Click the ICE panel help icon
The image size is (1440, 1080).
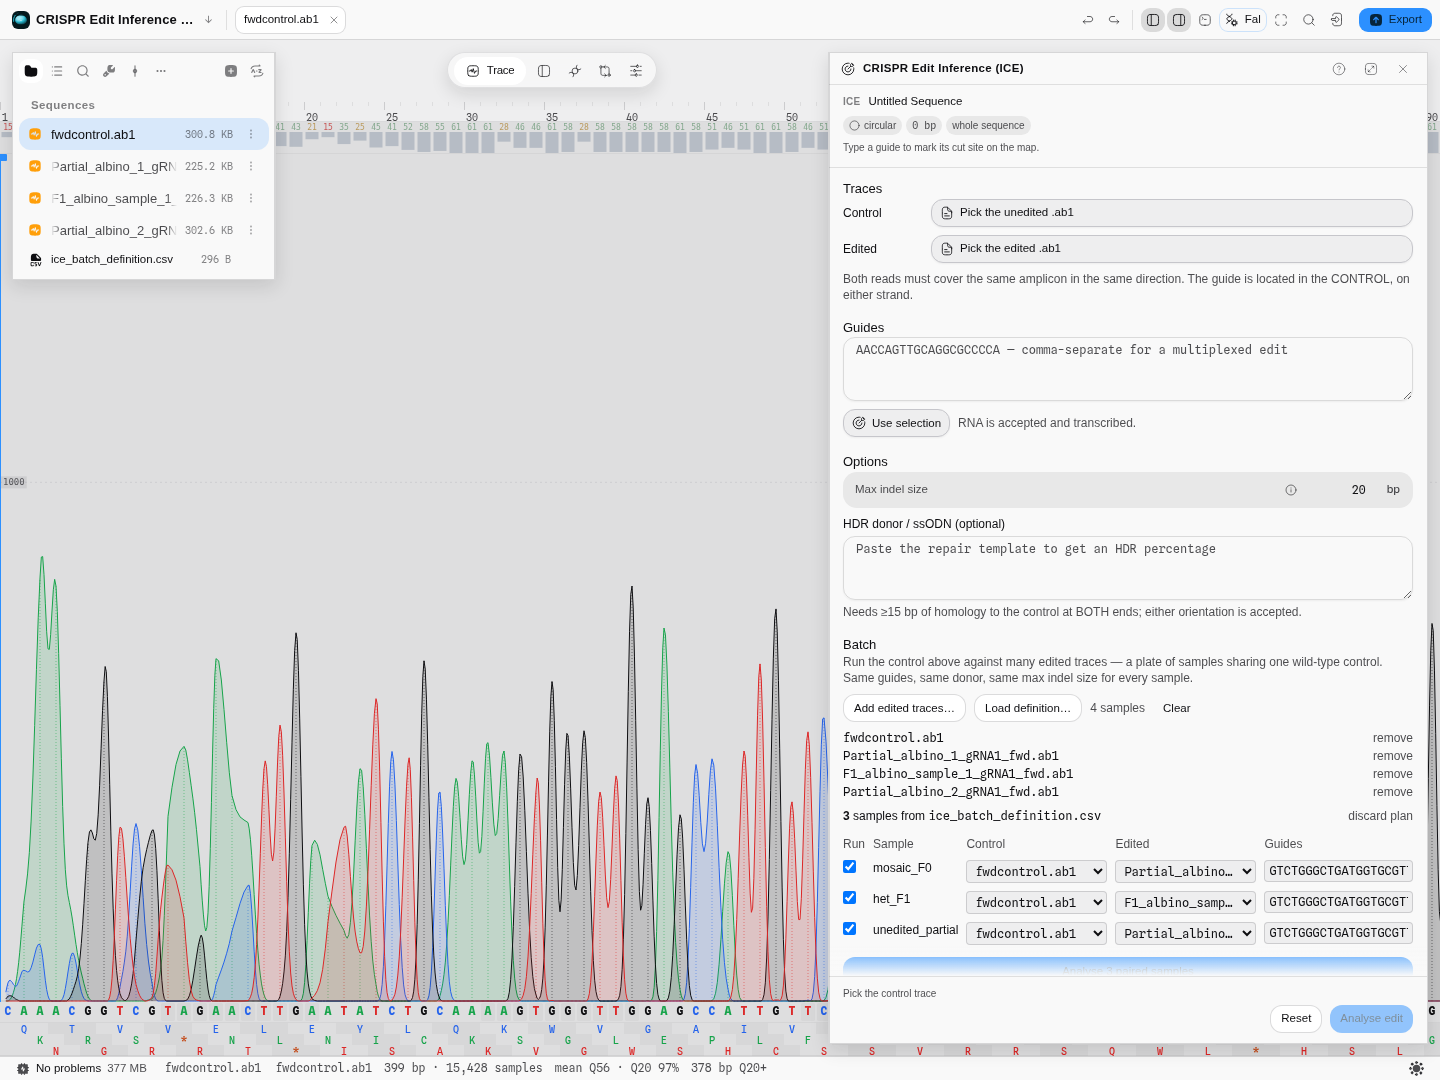(1339, 69)
